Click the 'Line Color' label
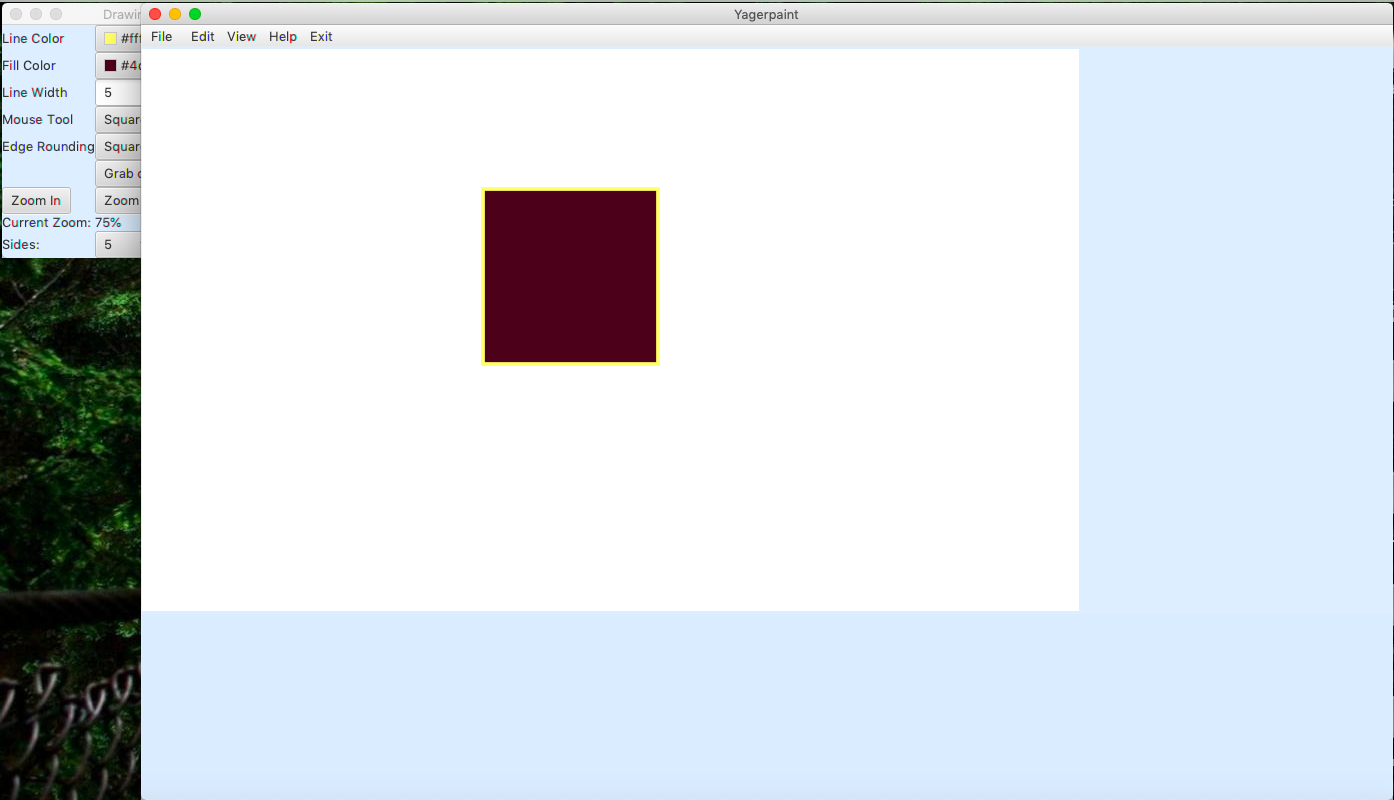Viewport: 1394px width, 800px height. pyautogui.click(x=33, y=39)
